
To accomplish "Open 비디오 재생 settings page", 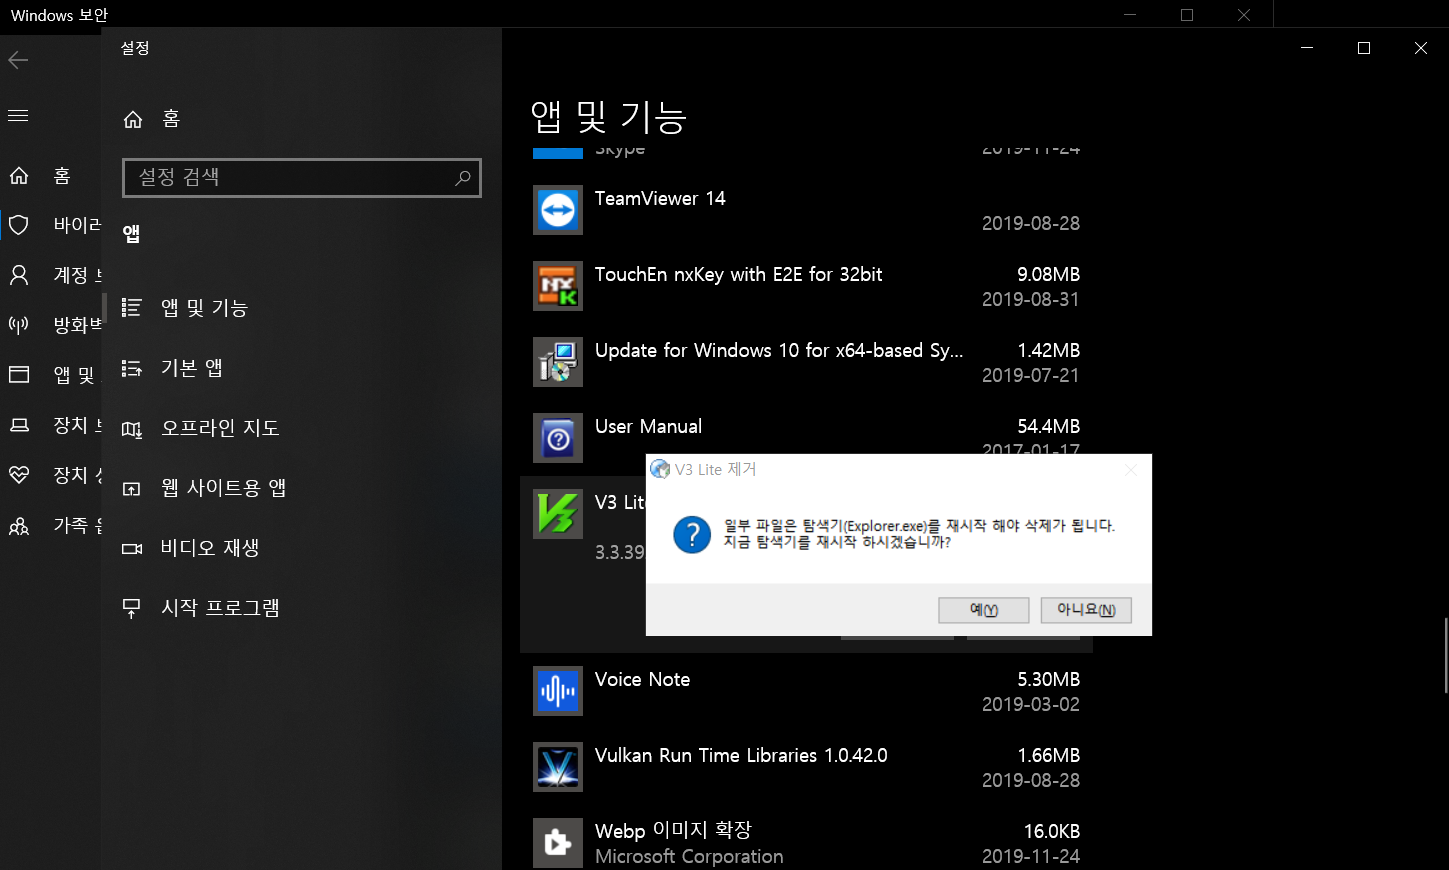I will point(301,548).
